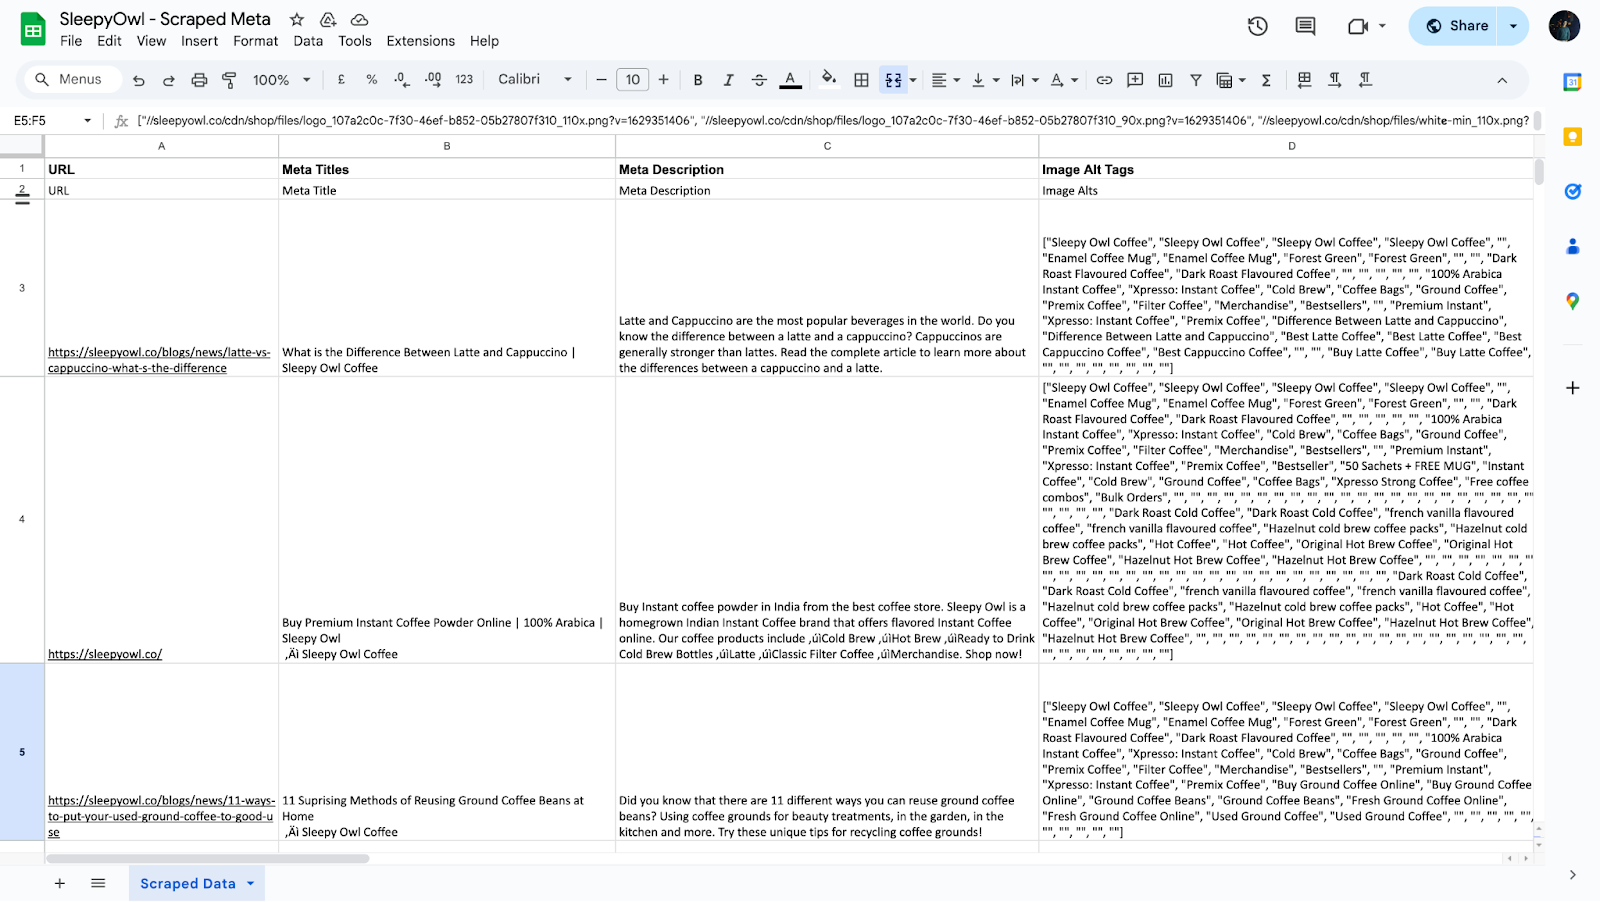Open Google Calendar side panel icon
The image size is (1600, 902).
point(1572,82)
